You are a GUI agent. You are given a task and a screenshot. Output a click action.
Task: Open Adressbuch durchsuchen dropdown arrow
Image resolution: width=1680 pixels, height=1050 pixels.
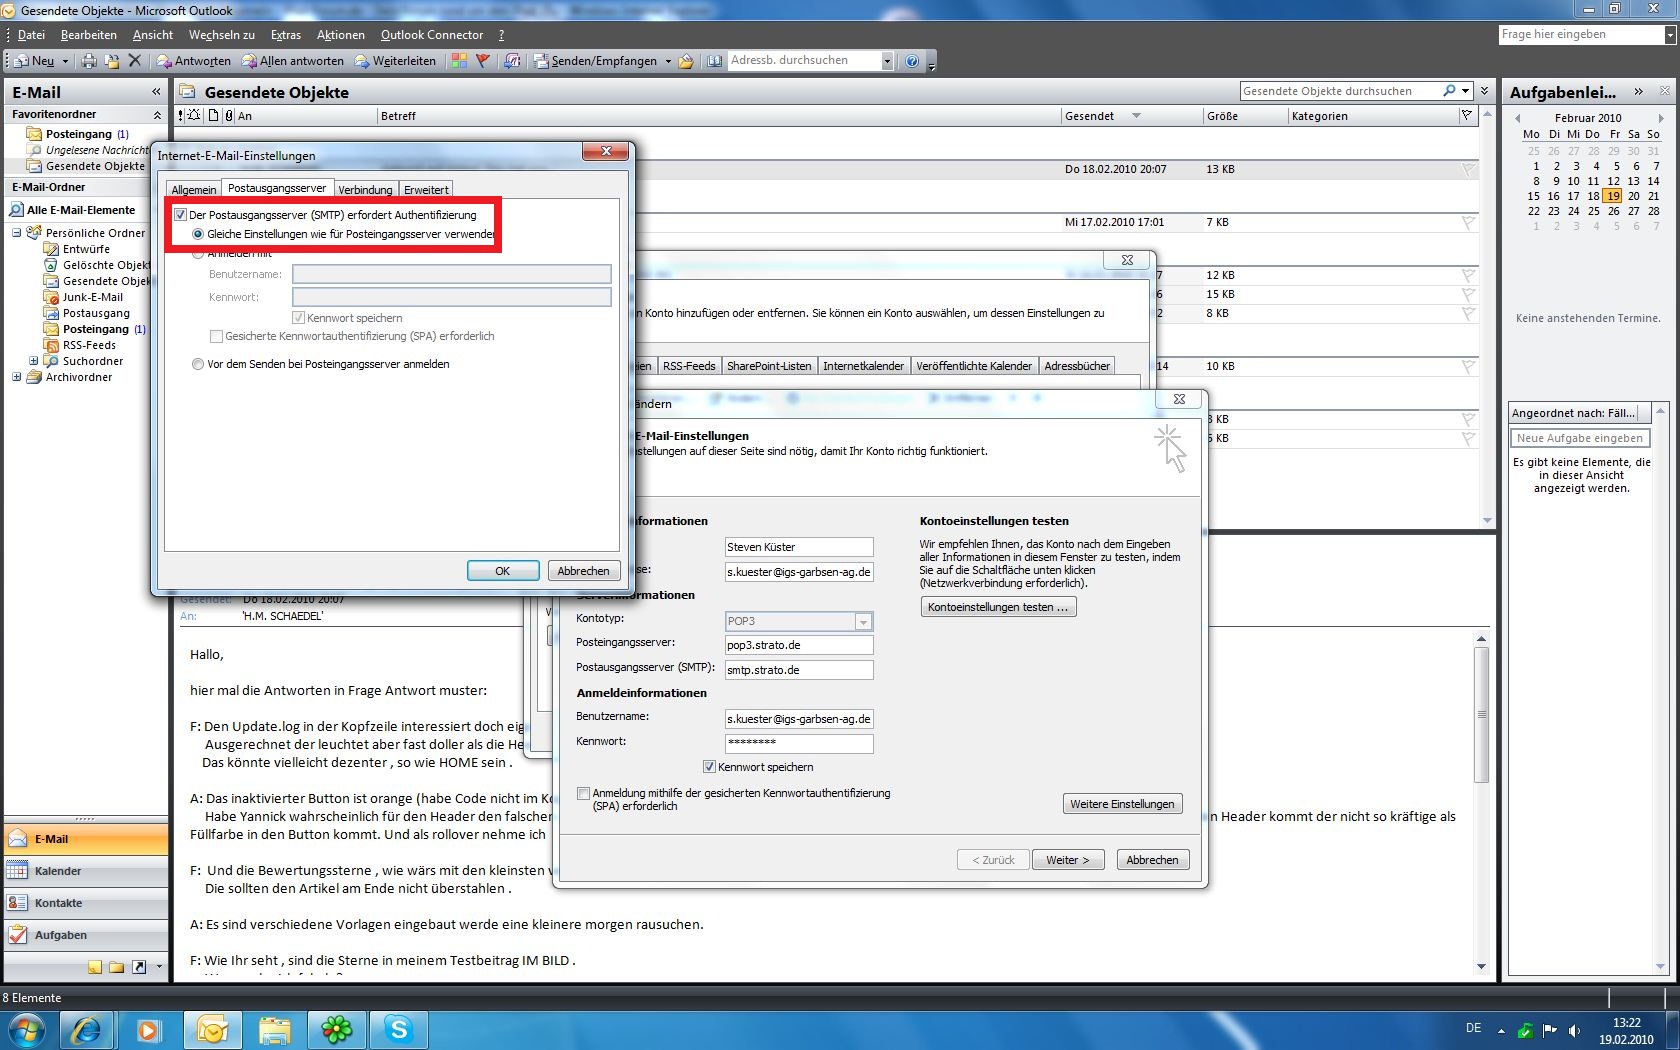pos(886,61)
